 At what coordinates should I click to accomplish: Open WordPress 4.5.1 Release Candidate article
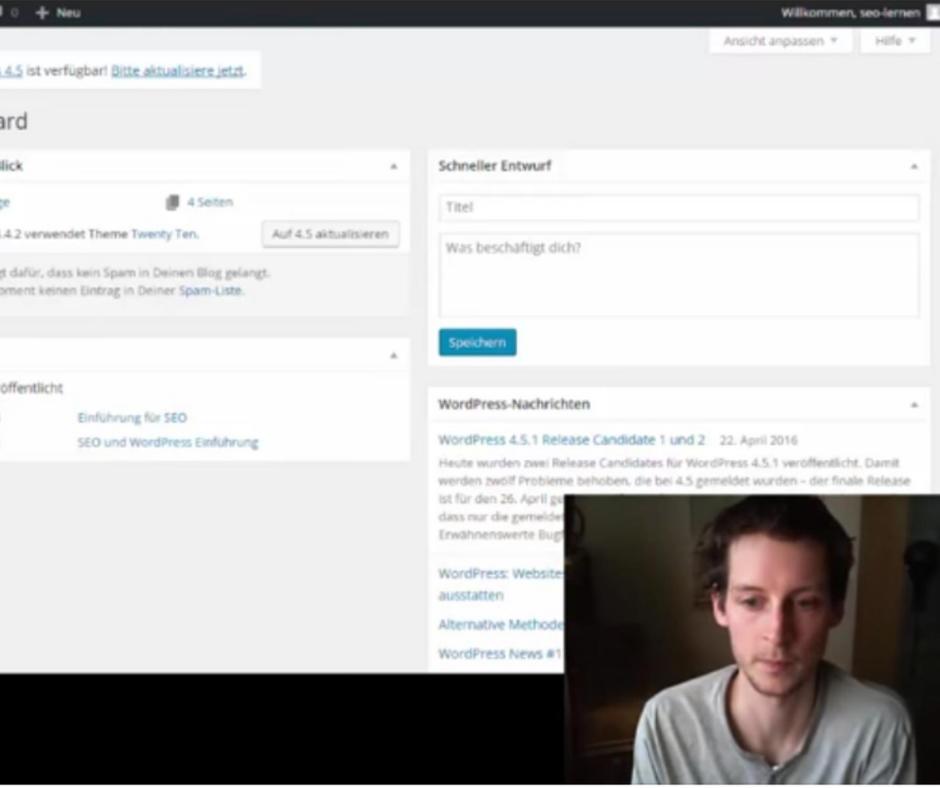point(571,440)
